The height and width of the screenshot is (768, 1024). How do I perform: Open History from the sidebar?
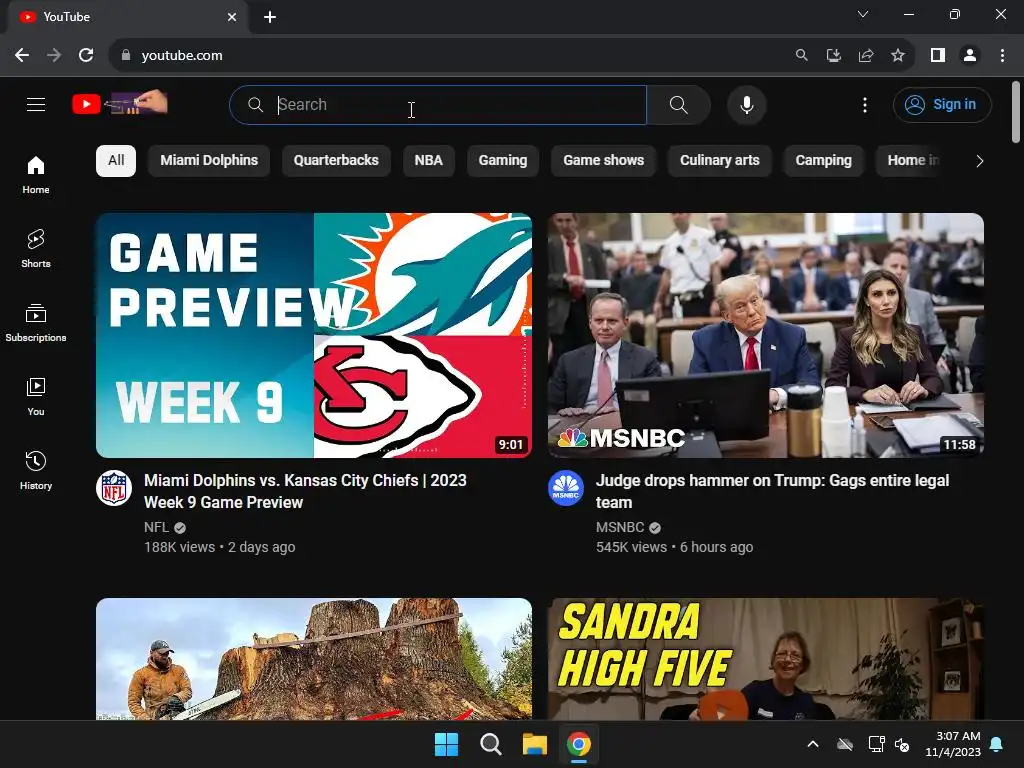point(36,470)
